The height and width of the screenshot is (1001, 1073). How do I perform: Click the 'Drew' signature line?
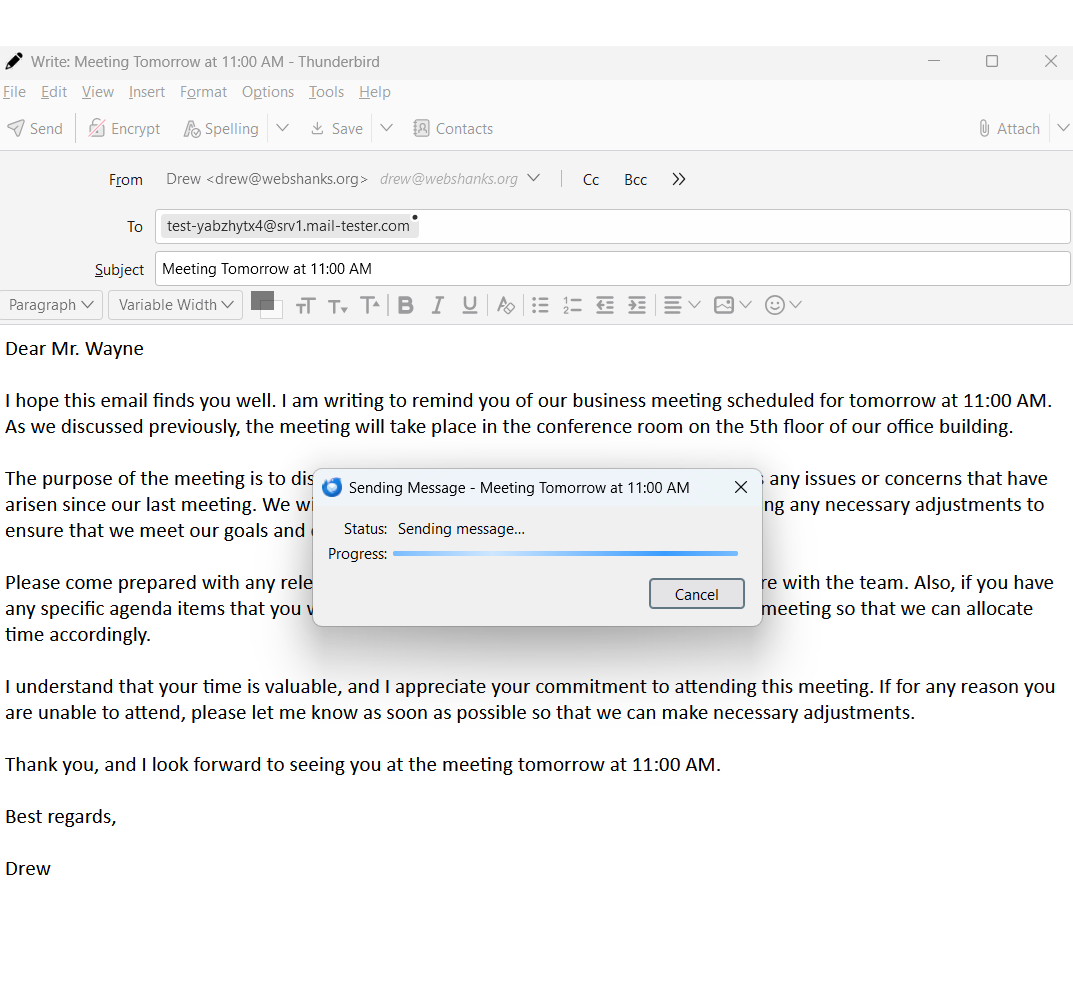[x=28, y=869]
